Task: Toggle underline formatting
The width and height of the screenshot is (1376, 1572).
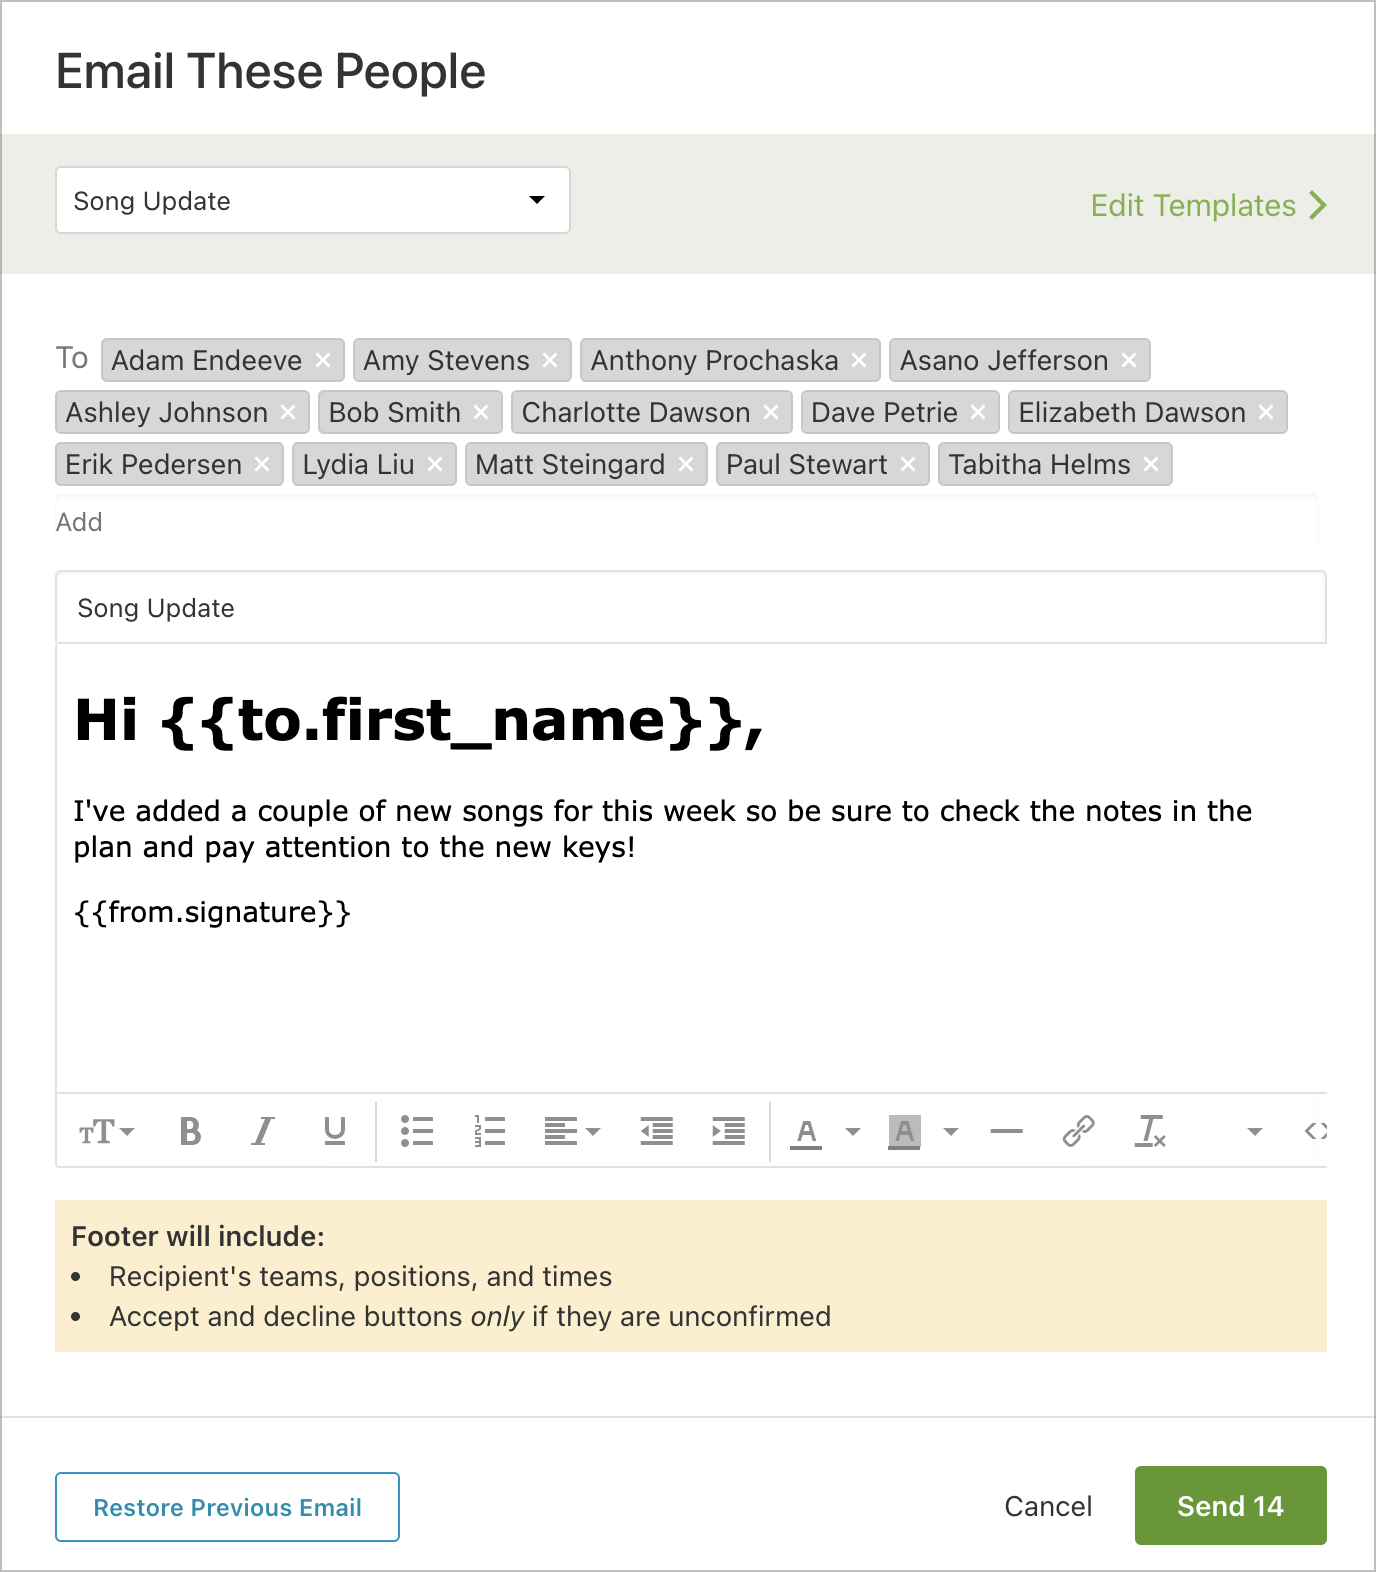Action: 335,1132
